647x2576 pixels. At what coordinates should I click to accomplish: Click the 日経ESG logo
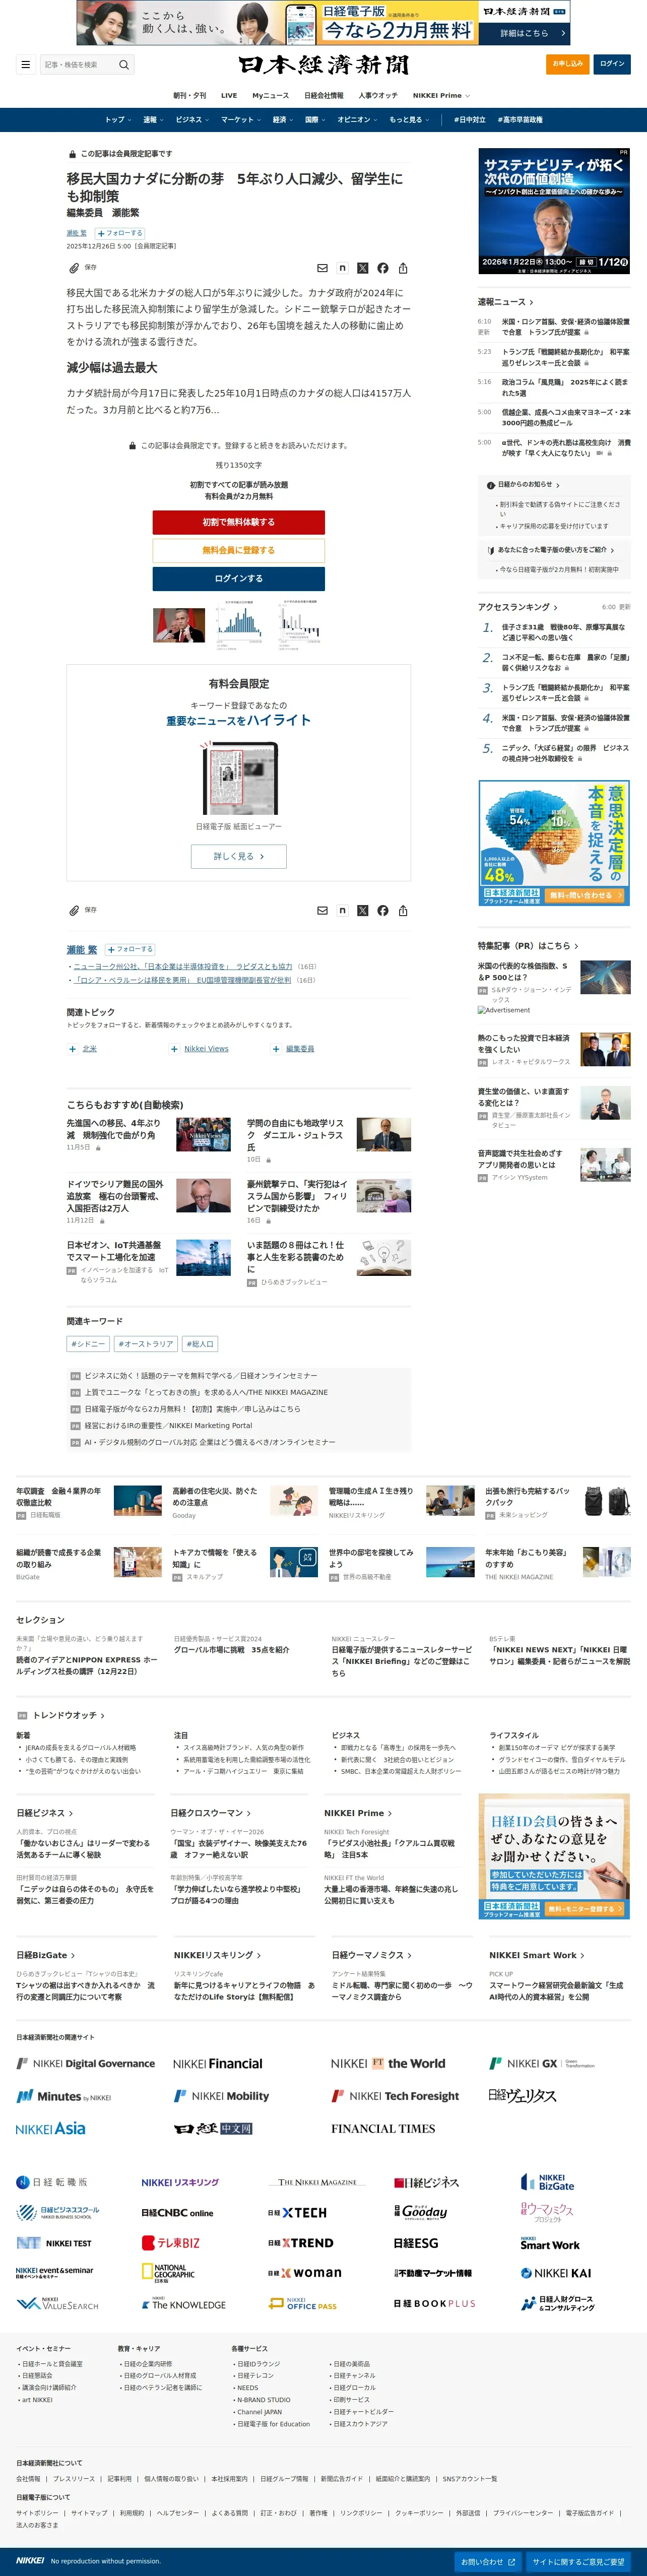[416, 2243]
